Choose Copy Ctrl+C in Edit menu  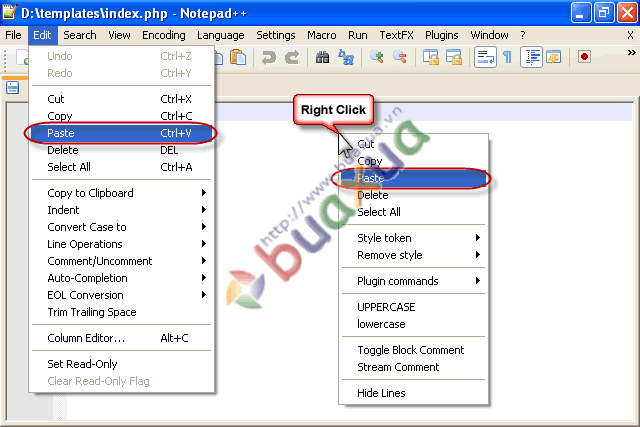(122, 116)
